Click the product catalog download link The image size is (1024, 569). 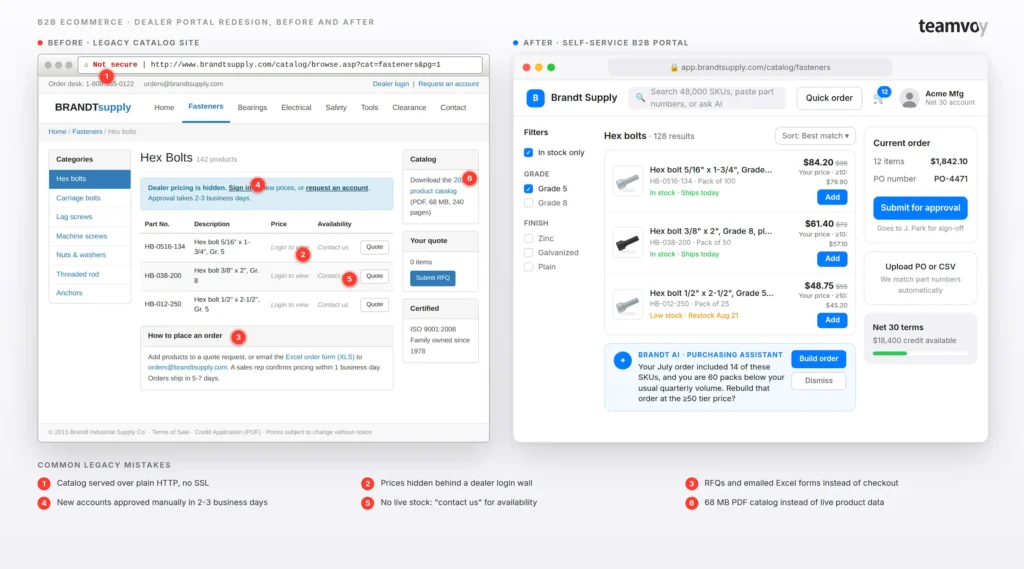(433, 191)
